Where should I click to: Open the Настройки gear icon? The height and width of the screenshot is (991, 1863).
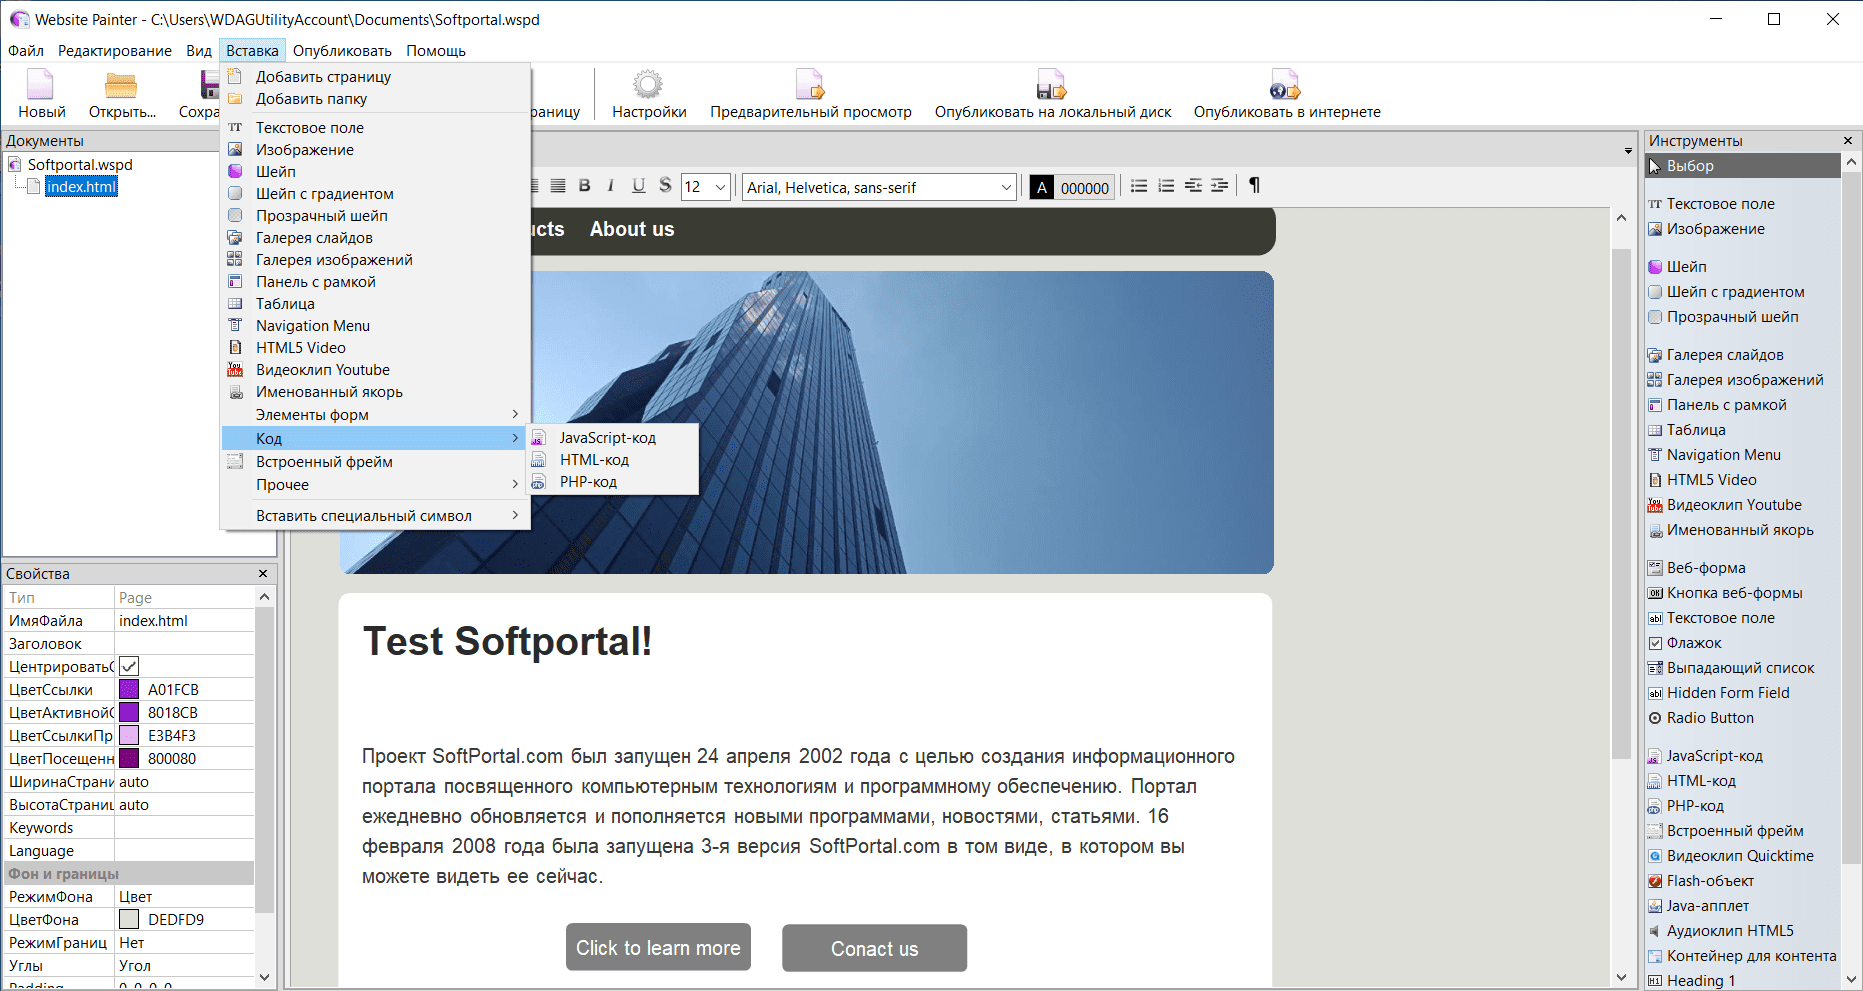[x=648, y=85]
